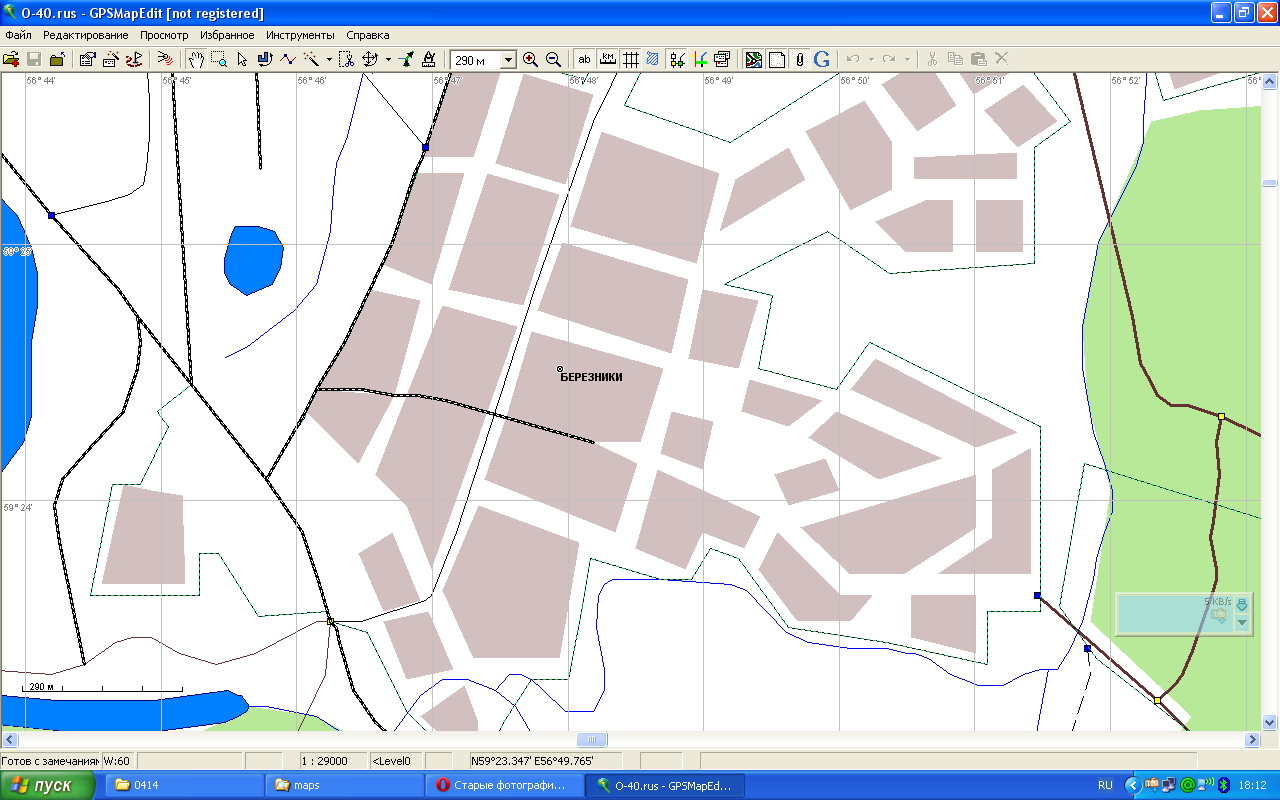Expand the magic wand tool dropdown arrow
Viewport: 1280px width, 800px height.
click(x=329, y=60)
